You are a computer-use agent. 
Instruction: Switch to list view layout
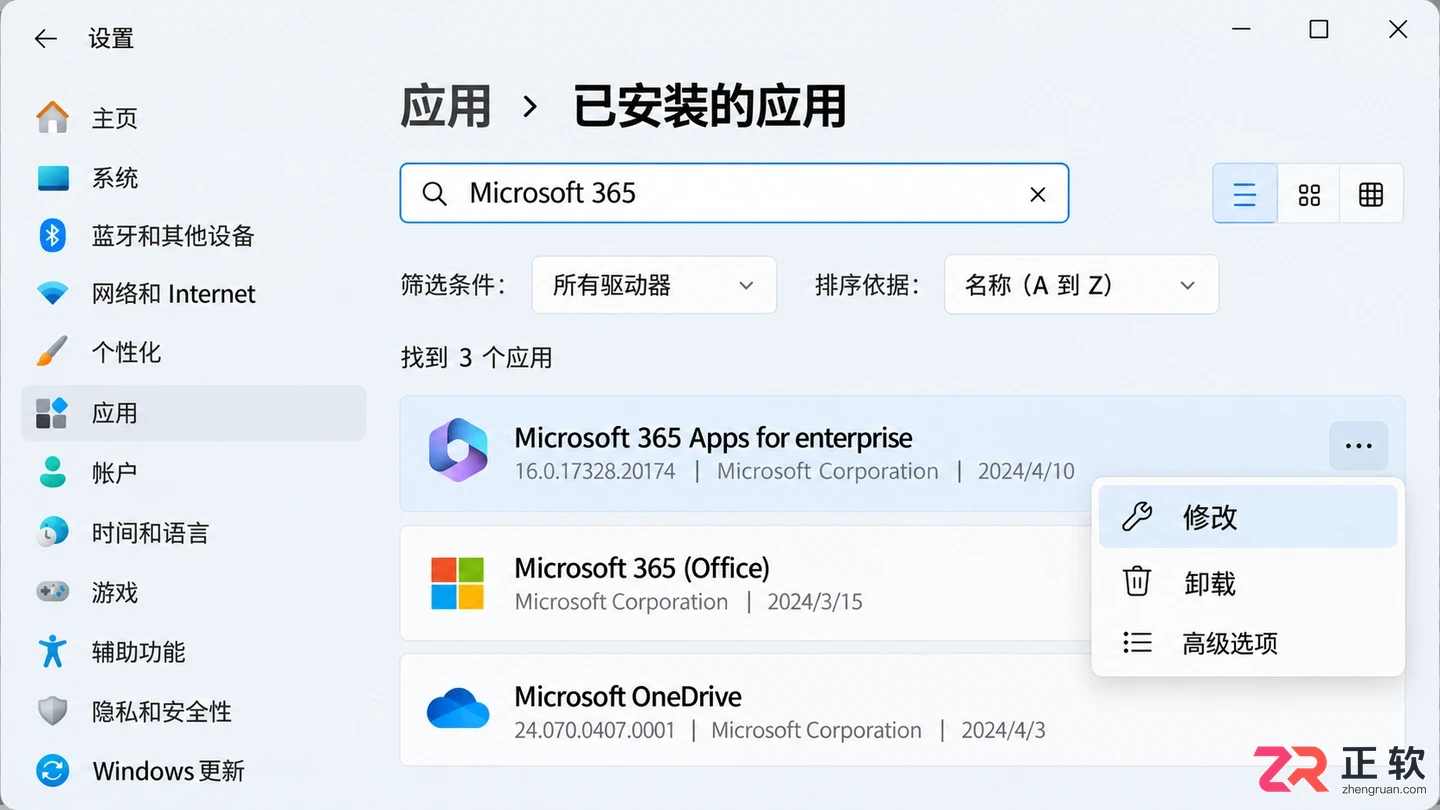[x=1245, y=194]
